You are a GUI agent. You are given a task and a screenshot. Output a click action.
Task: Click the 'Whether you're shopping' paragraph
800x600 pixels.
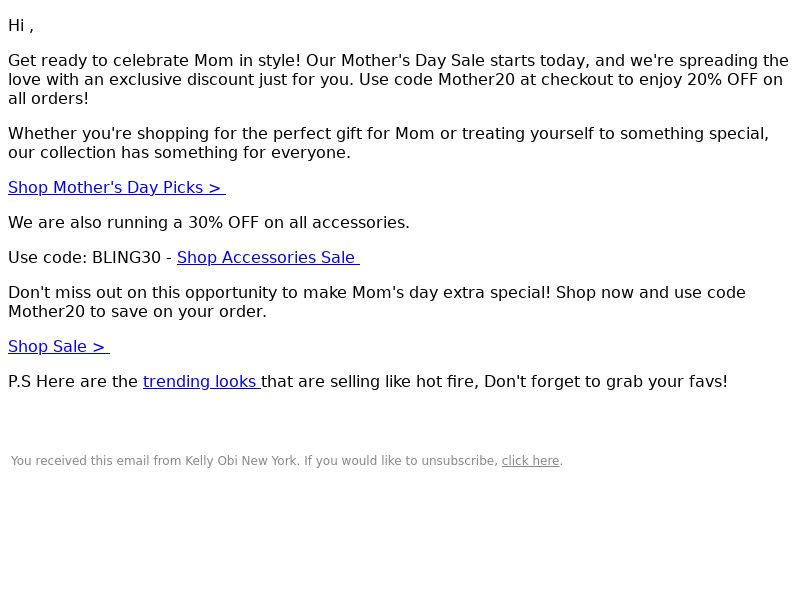[x=388, y=143]
